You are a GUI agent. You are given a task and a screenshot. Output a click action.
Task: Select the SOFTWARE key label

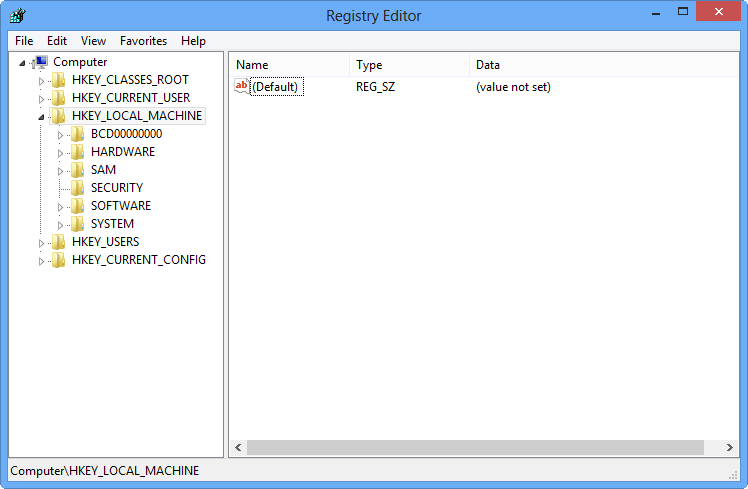click(x=121, y=206)
